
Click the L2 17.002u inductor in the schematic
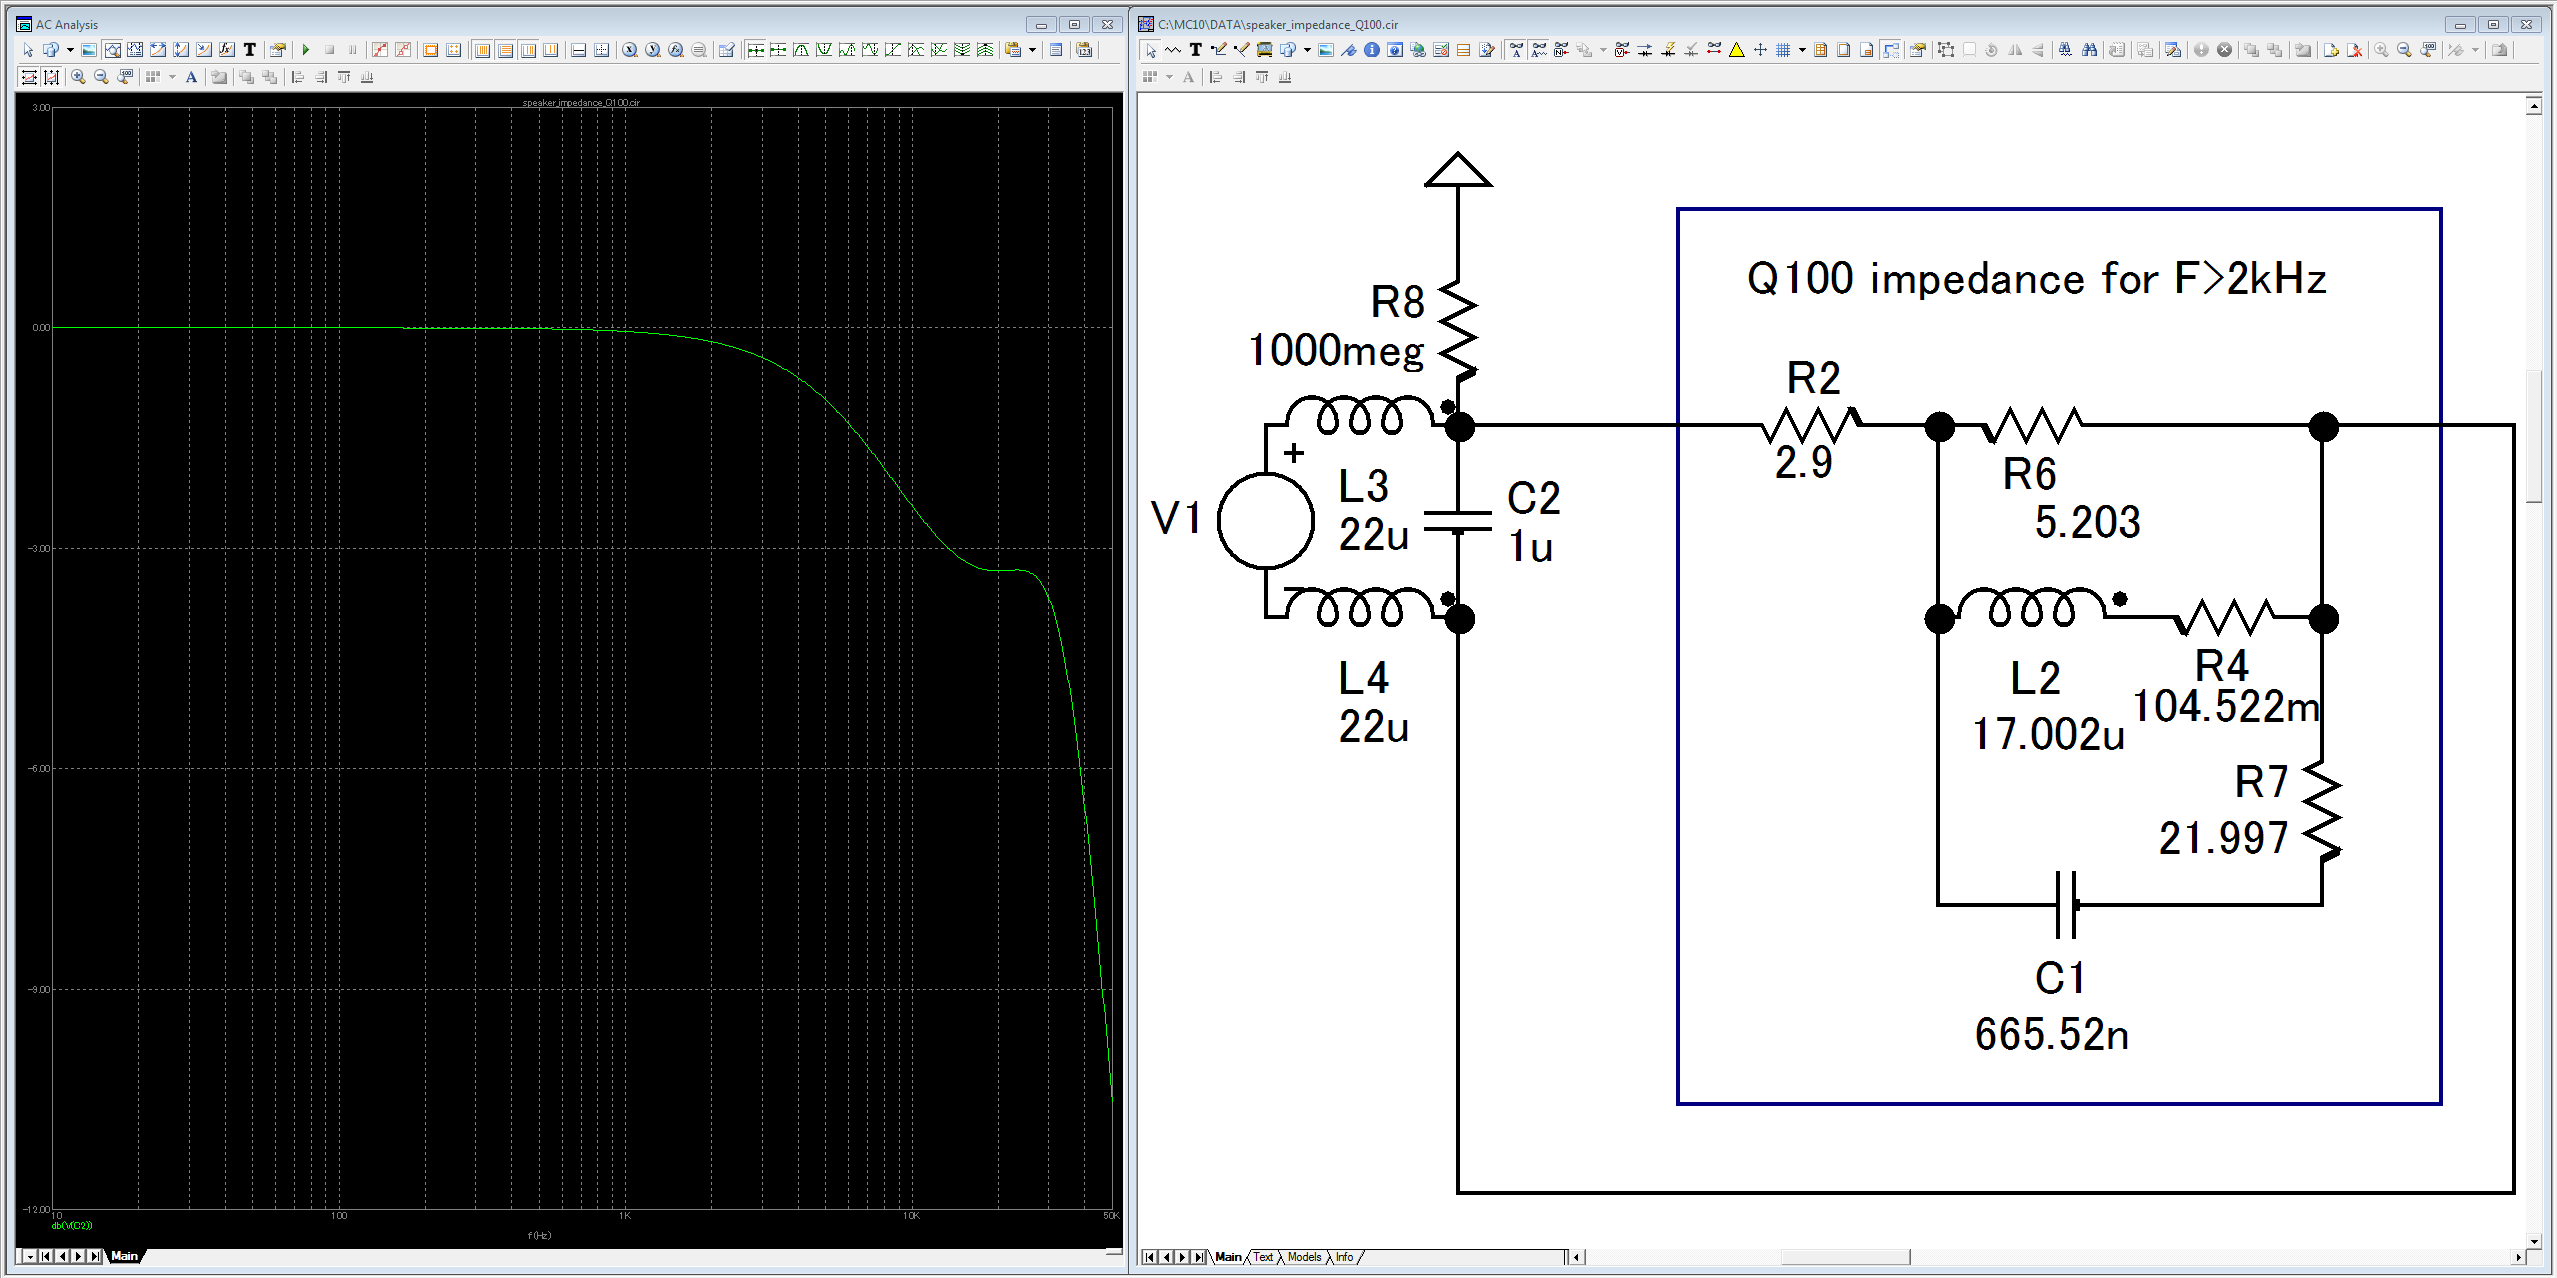(2030, 610)
